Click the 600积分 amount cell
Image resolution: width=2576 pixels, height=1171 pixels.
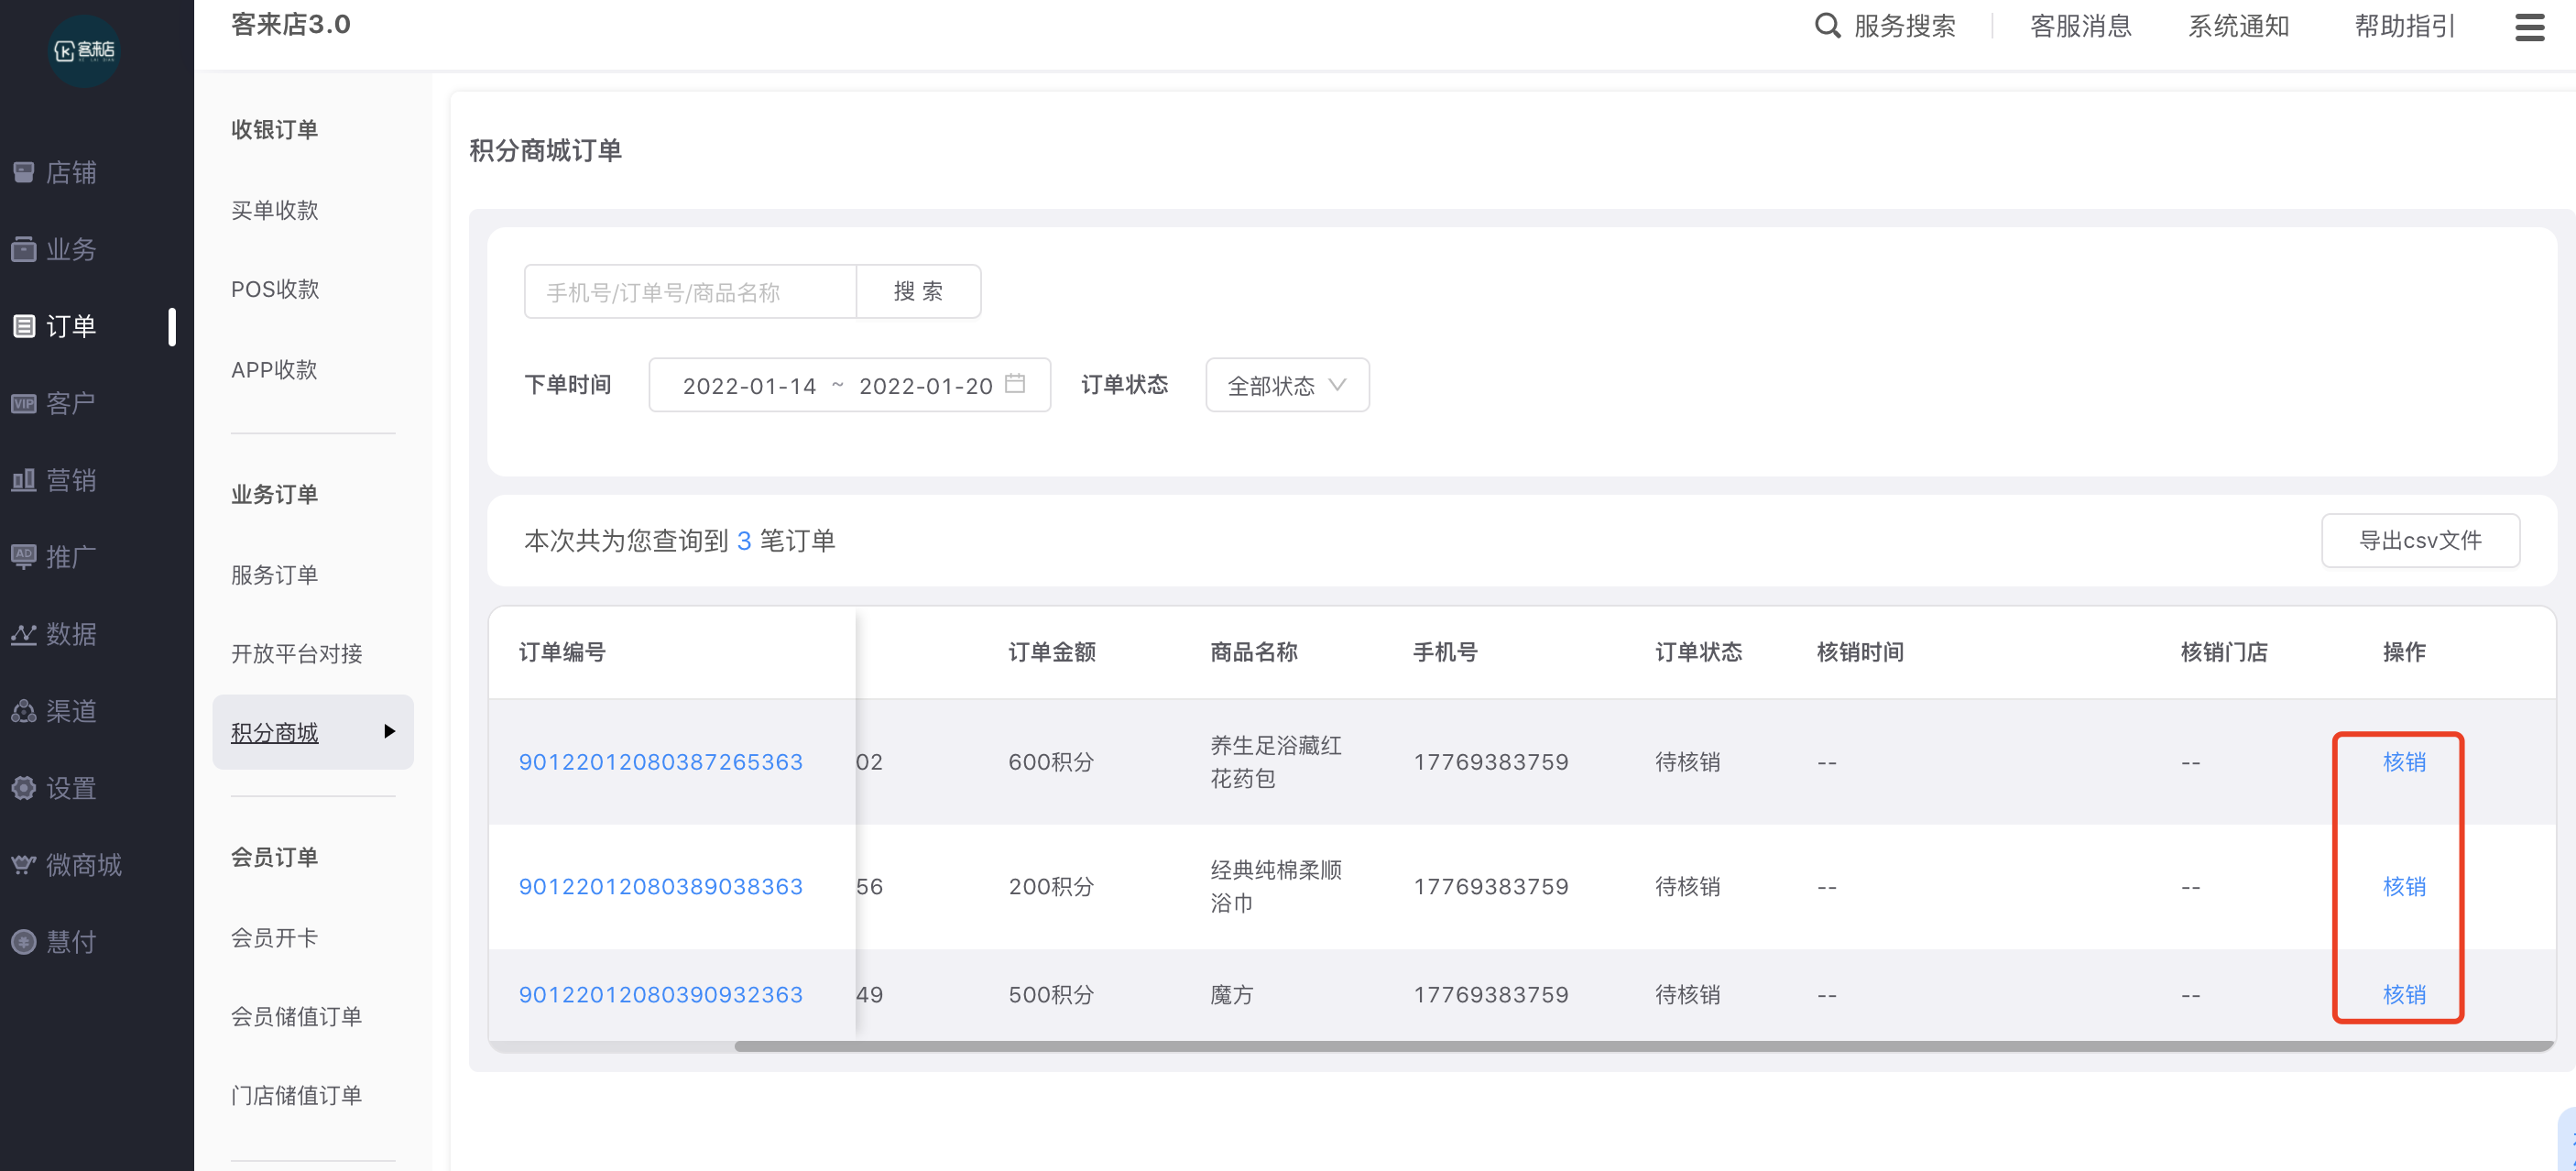click(x=1051, y=762)
